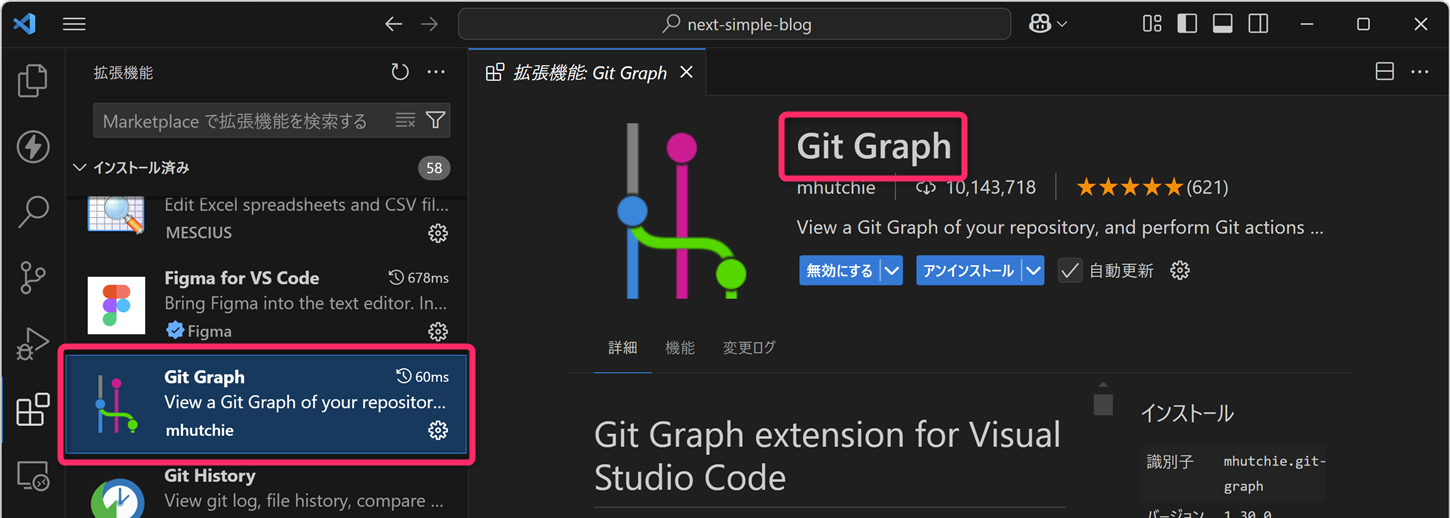
Task: Switch to the 変更ログ tab
Action: (749, 348)
